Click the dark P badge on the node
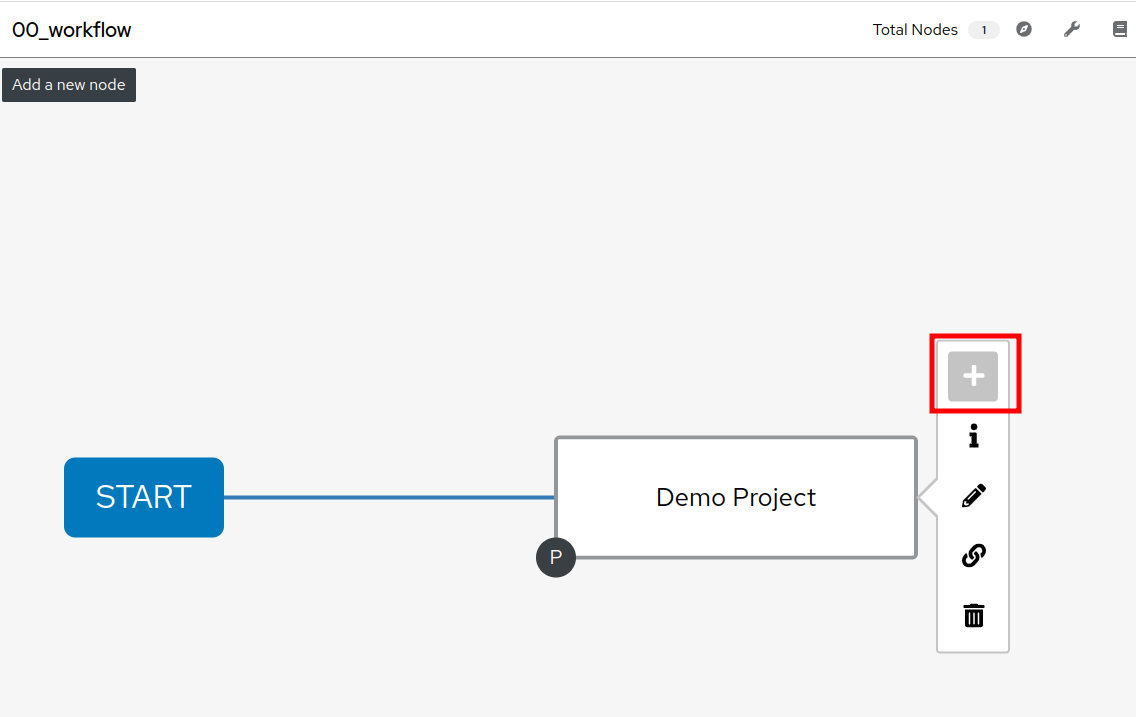The height and width of the screenshot is (717, 1136). pos(556,557)
